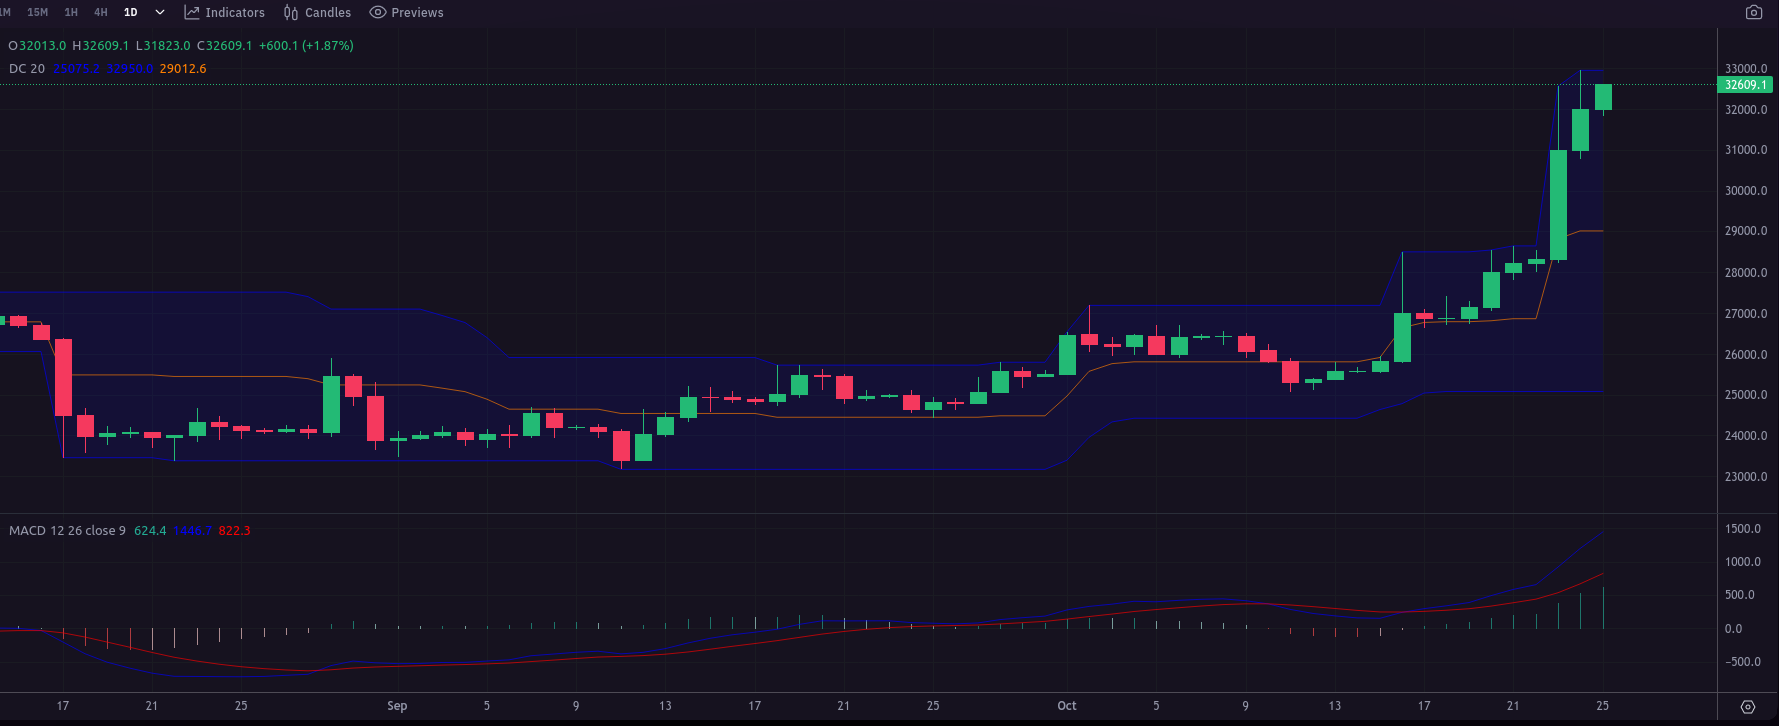Expand the timeframe dropdown chevron

coord(160,13)
